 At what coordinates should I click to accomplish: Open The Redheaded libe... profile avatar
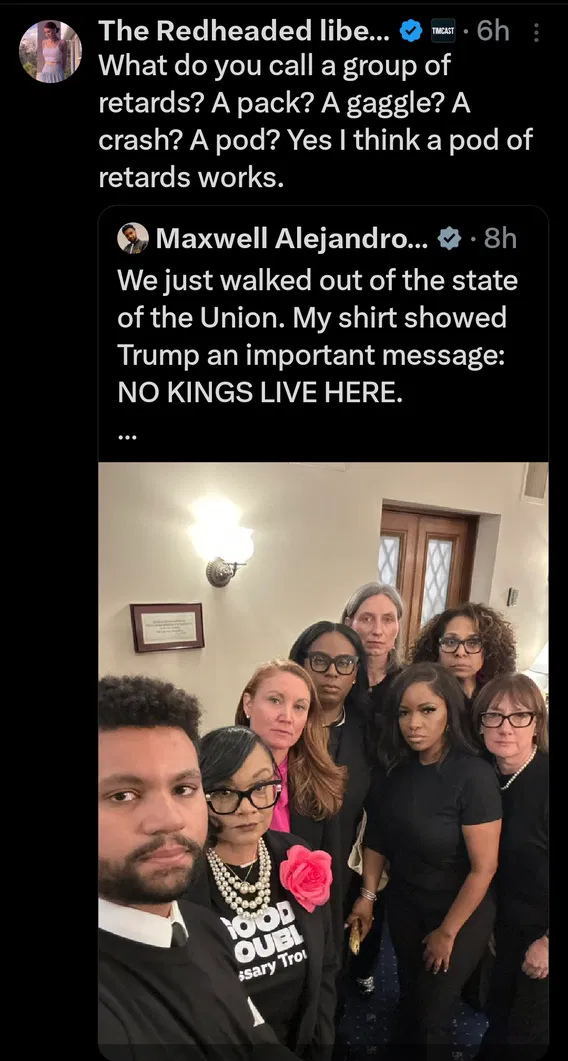(x=51, y=51)
